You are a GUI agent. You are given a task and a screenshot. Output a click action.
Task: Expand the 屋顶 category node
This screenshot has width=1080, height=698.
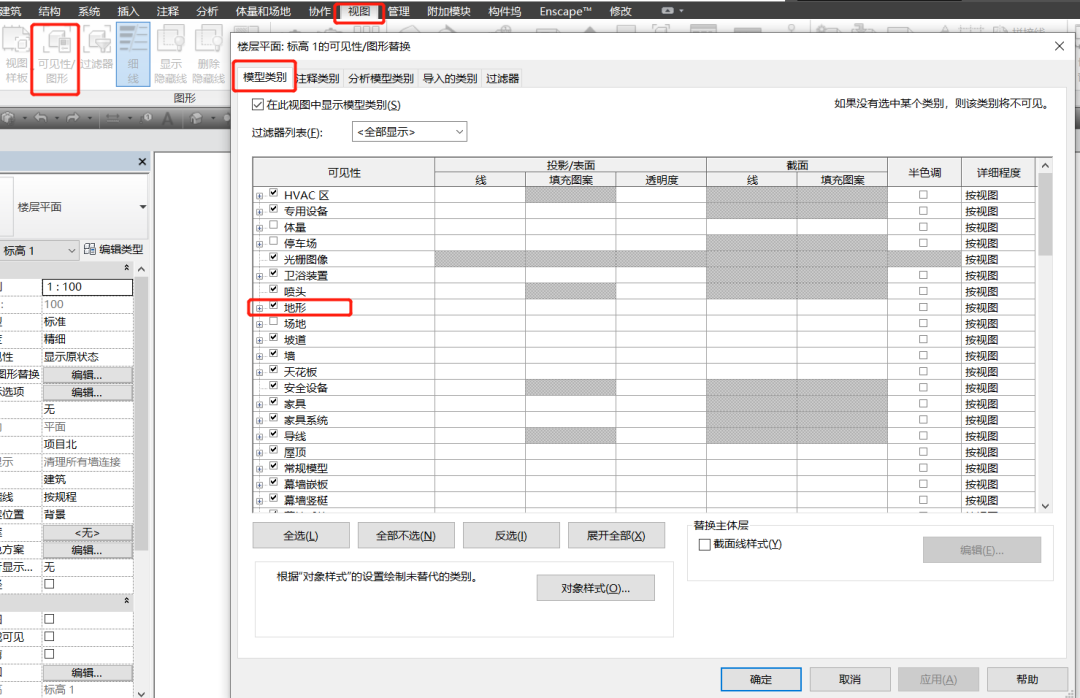coord(260,453)
